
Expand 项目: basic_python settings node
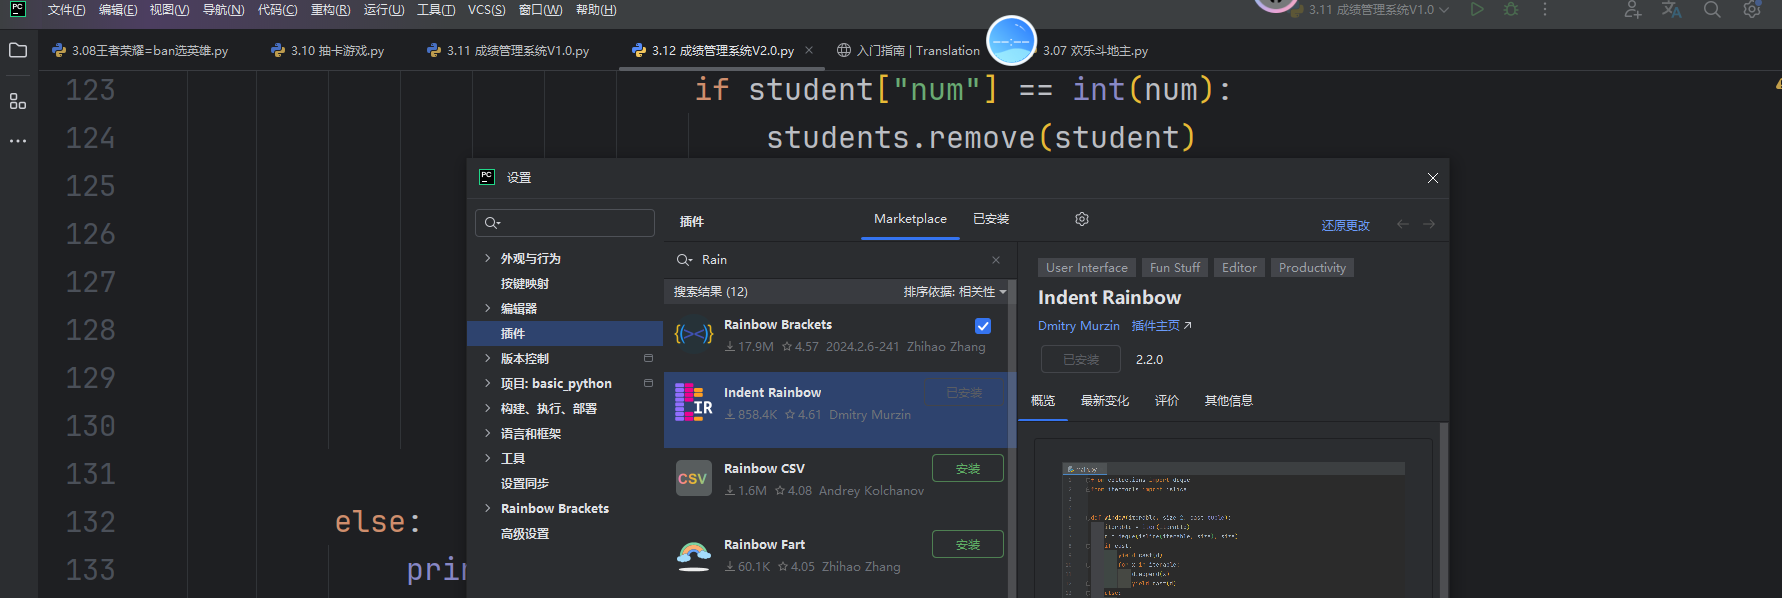(x=488, y=383)
